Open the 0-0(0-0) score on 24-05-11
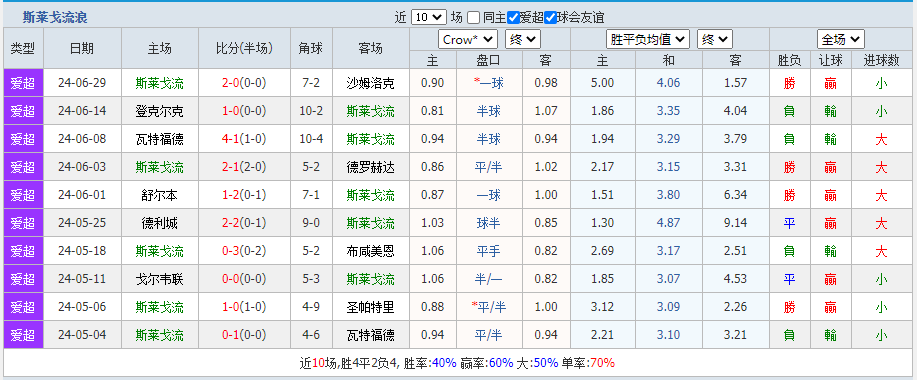917x380 pixels. (244, 279)
